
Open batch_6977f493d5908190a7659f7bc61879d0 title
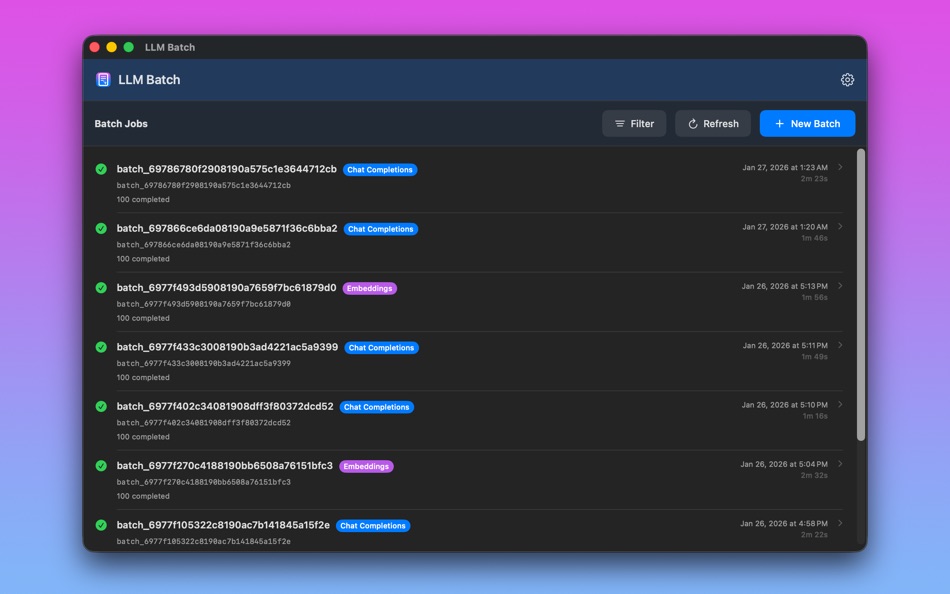(226, 288)
